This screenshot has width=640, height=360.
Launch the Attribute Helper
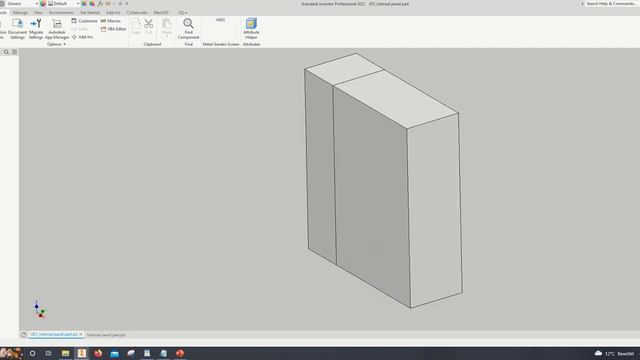(251, 29)
